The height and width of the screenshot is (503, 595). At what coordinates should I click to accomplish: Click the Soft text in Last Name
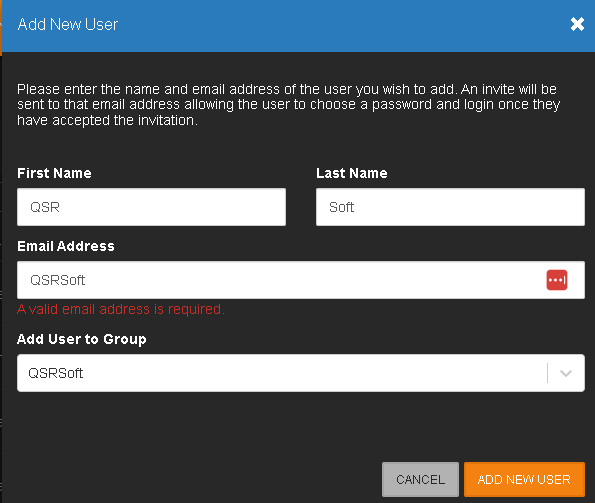[x=342, y=207]
